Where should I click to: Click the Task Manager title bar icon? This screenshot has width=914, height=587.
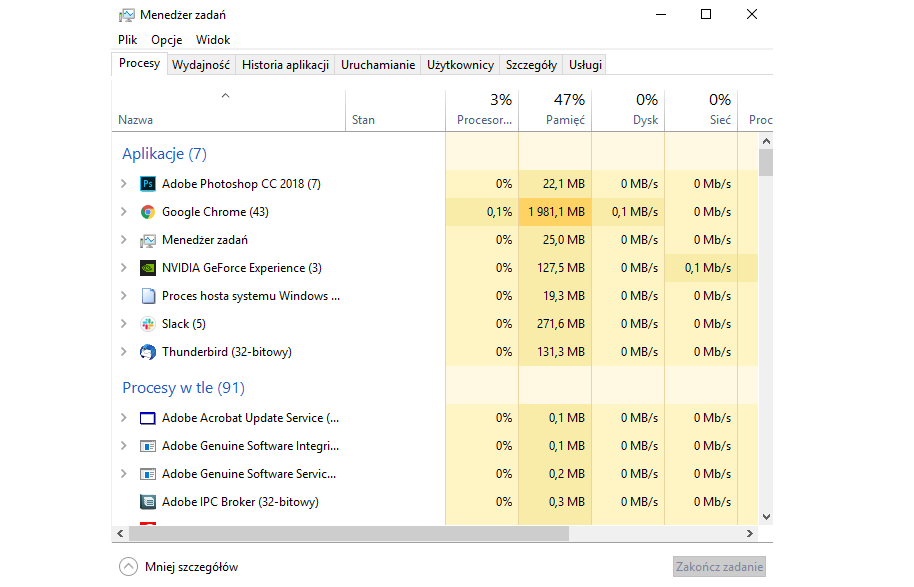pyautogui.click(x=126, y=15)
